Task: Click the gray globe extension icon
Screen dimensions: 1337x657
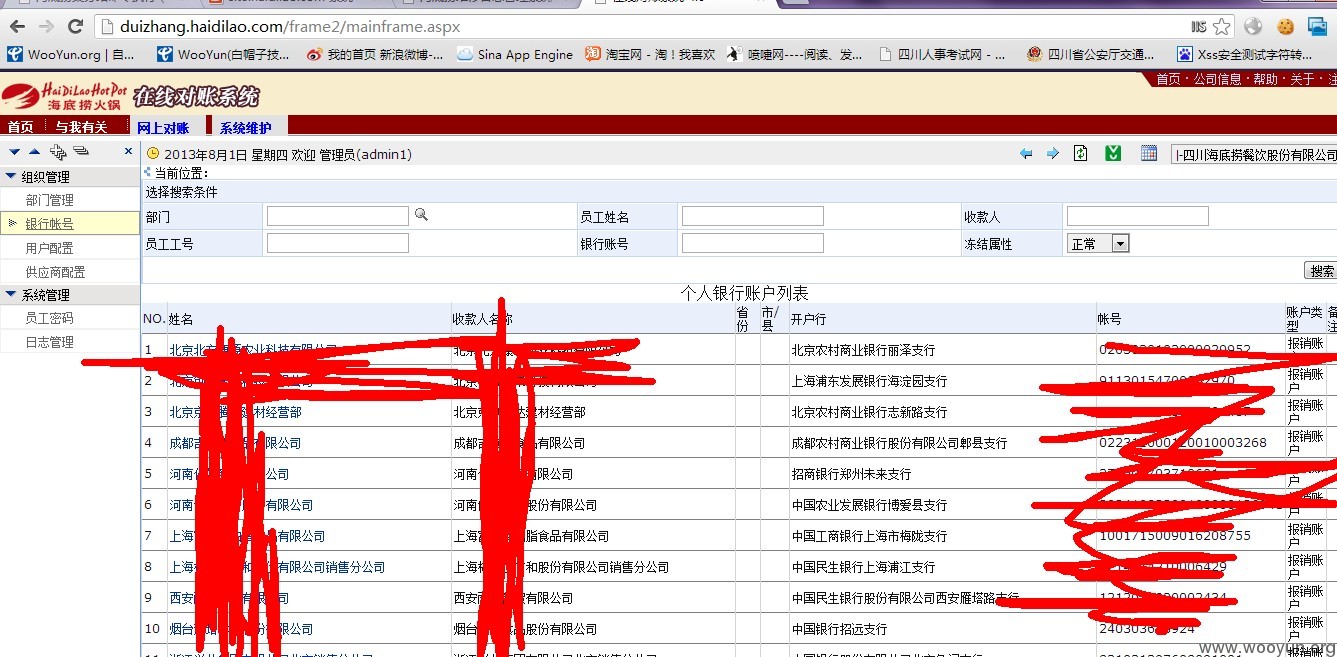Action: click(x=1254, y=26)
